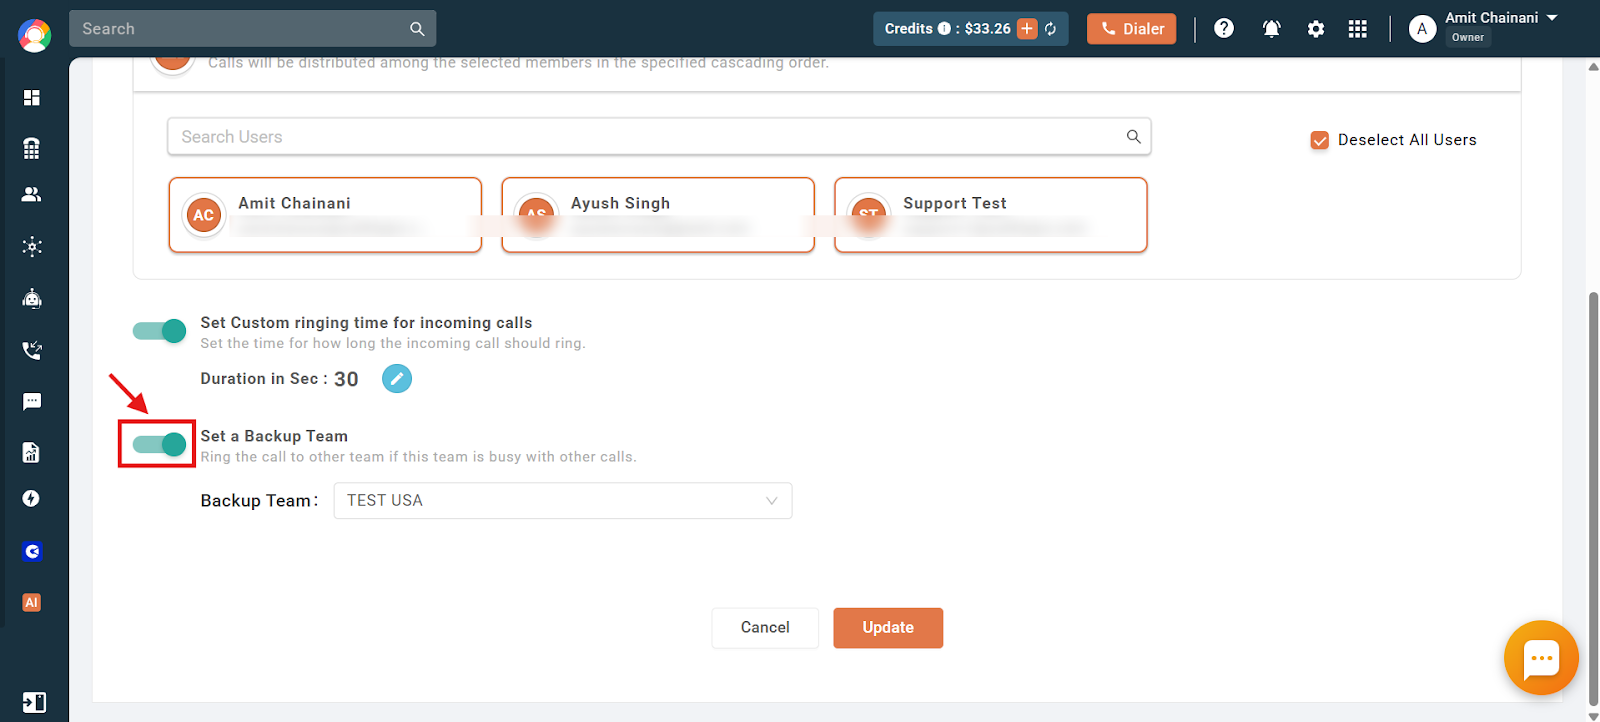This screenshot has width=1600, height=722.
Task: Open the help question mark icon
Action: coord(1224,29)
